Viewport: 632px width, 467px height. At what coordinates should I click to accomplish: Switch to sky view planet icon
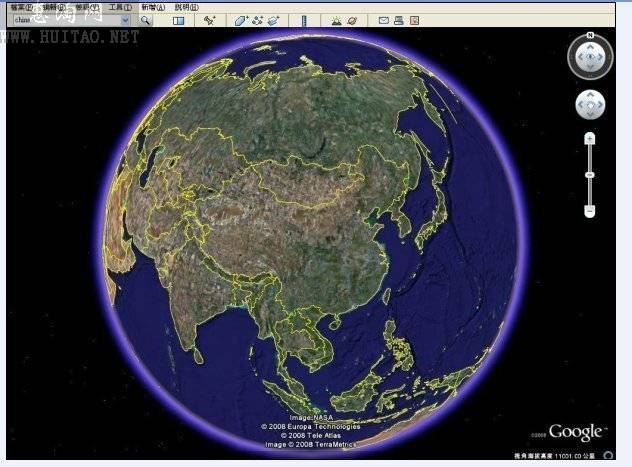pyautogui.click(x=352, y=20)
